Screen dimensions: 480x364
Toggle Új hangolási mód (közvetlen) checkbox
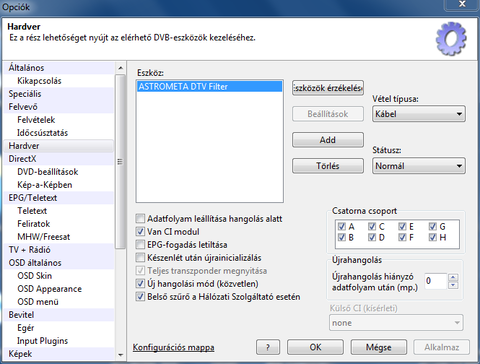140,284
